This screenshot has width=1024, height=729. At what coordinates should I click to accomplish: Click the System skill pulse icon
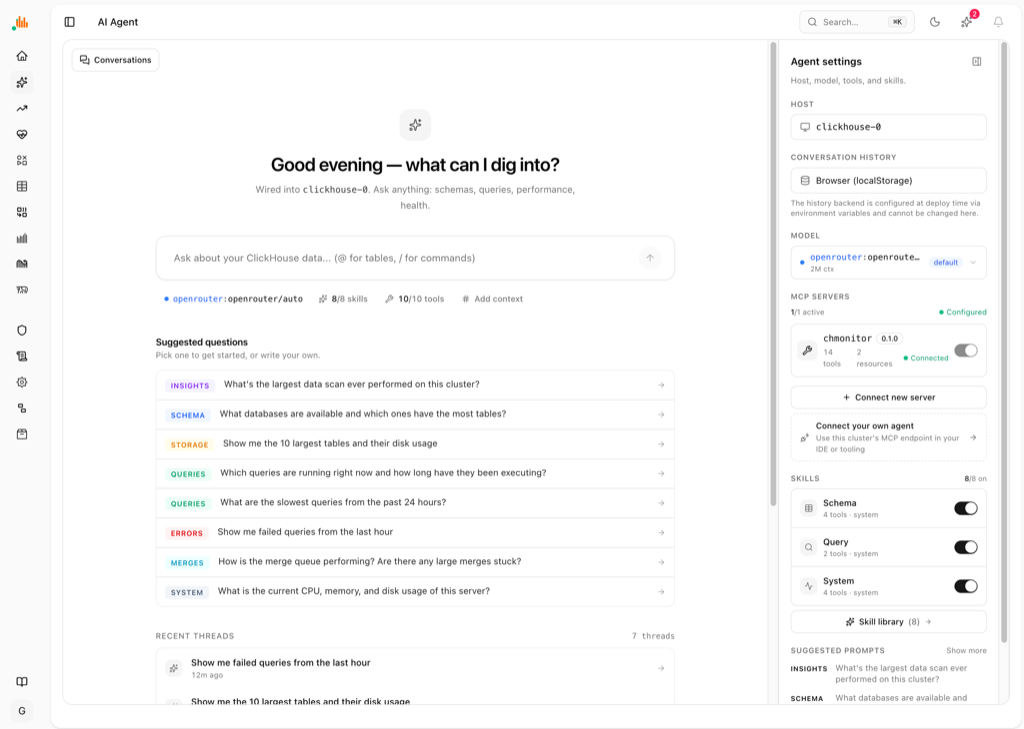pos(808,586)
